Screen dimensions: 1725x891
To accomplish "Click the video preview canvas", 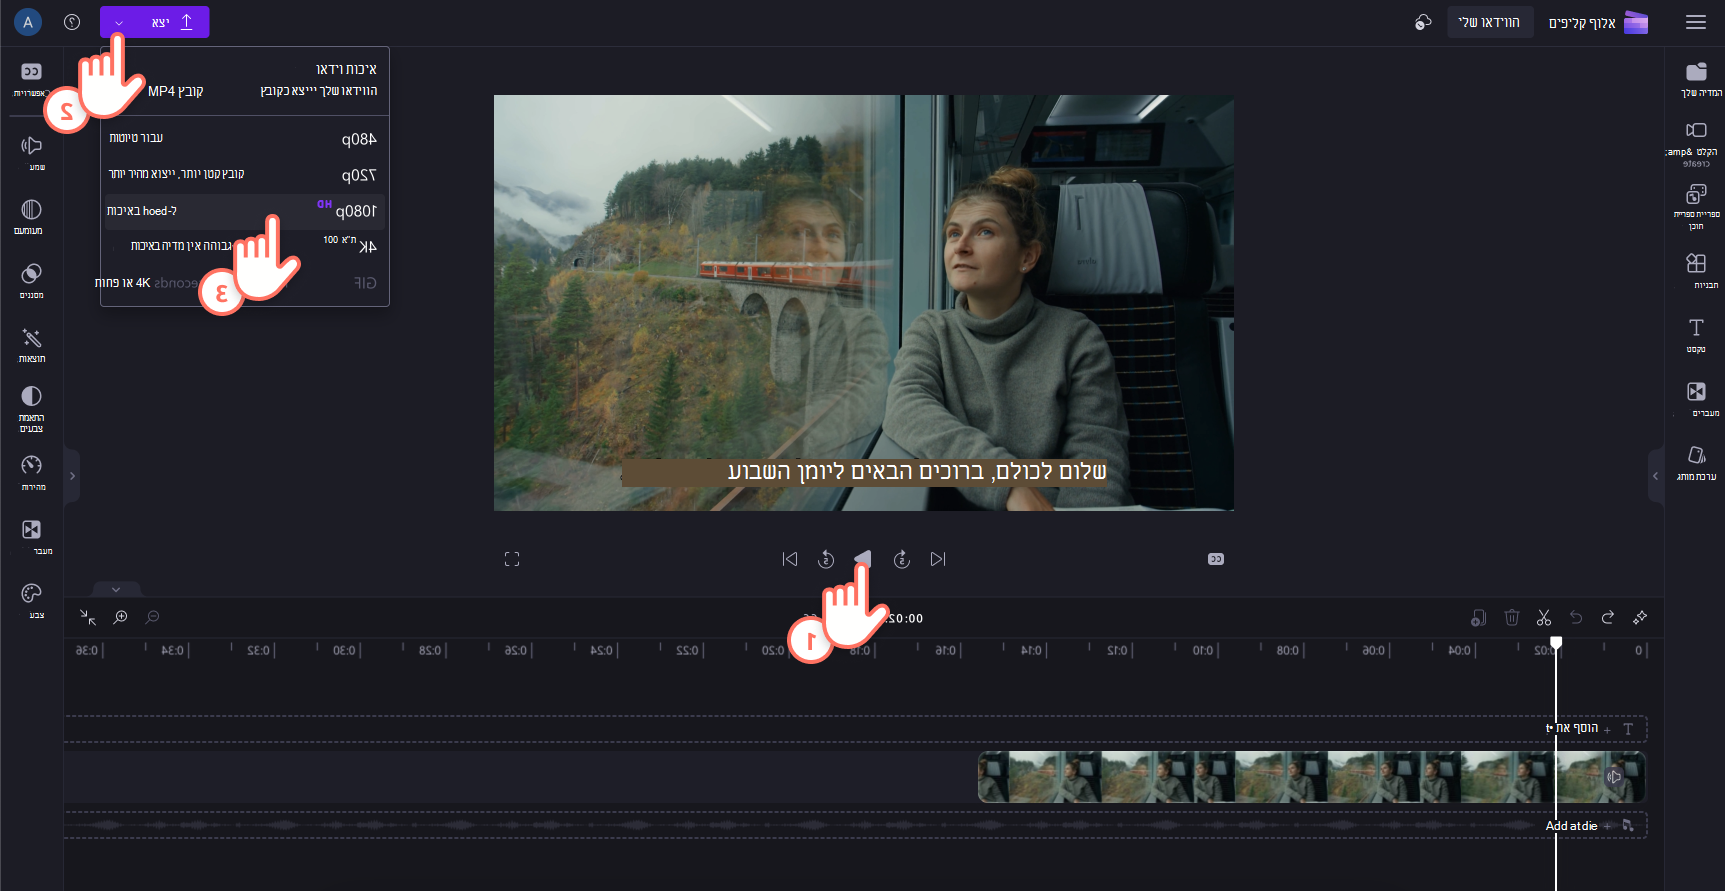I will click(x=864, y=303).
